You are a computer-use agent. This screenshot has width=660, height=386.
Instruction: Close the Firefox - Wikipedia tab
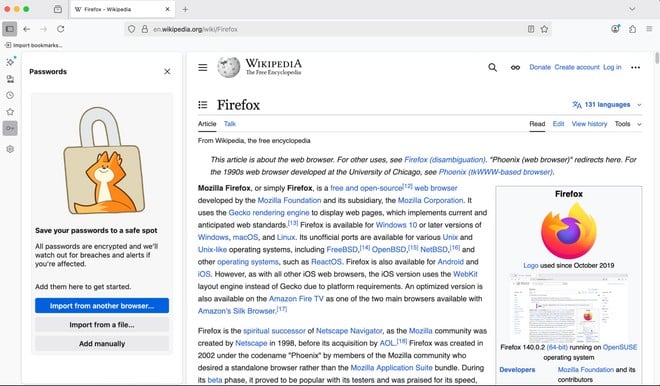click(x=167, y=9)
